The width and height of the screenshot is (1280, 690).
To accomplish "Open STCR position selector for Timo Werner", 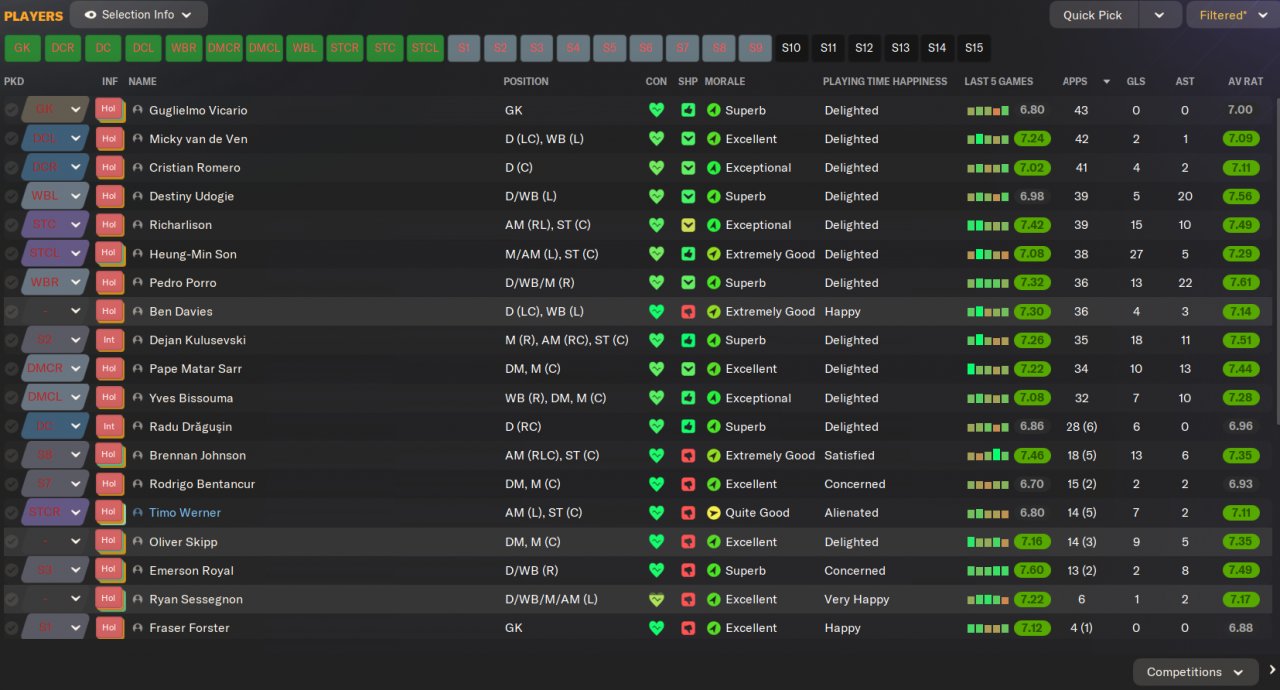I will (55, 513).
